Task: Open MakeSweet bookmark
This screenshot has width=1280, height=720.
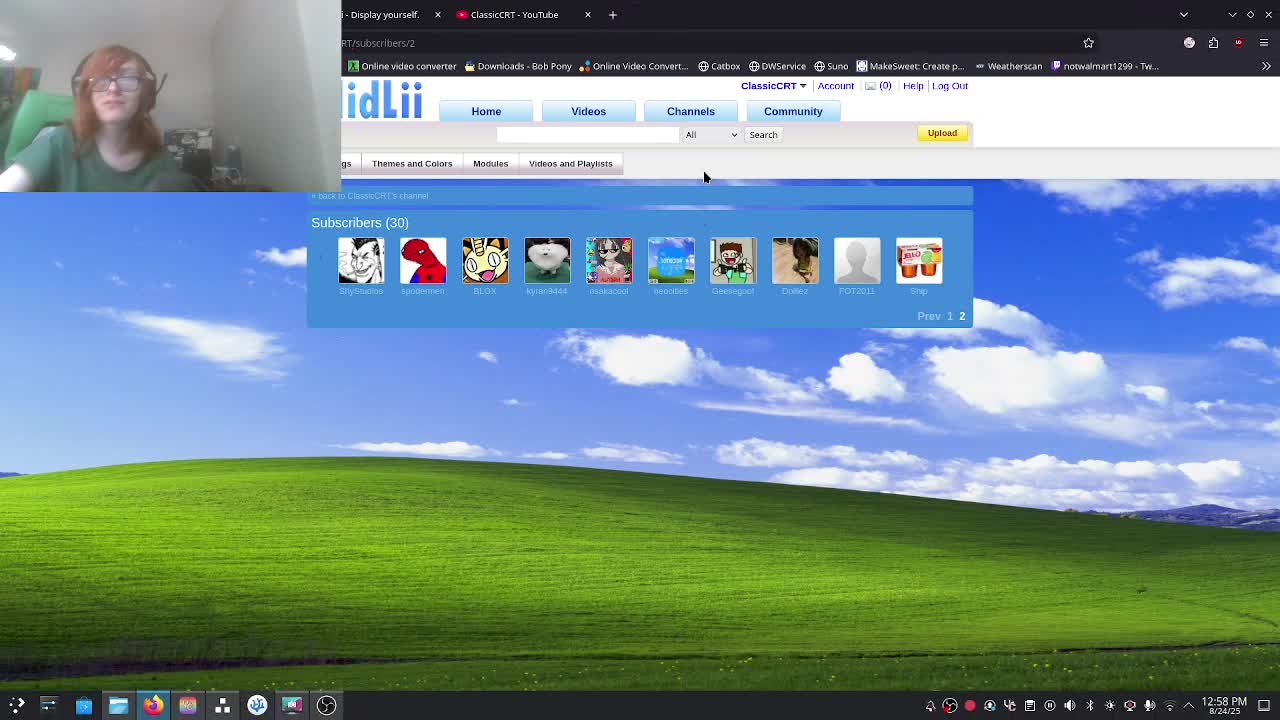Action: coord(910,66)
